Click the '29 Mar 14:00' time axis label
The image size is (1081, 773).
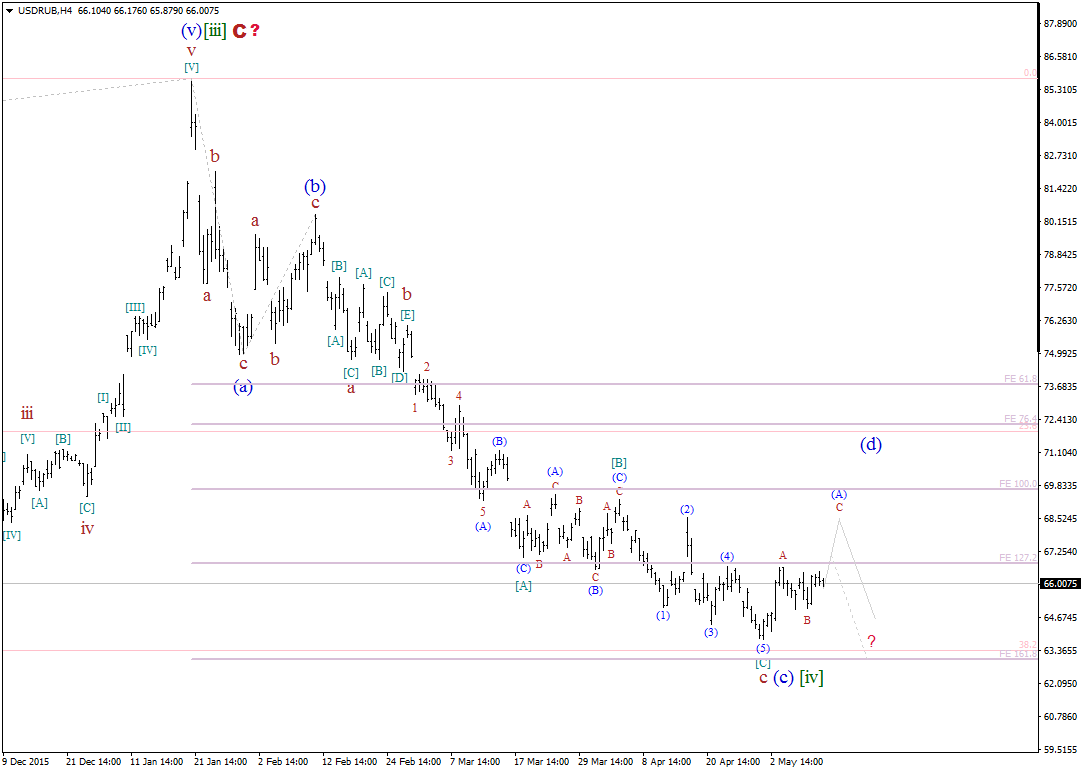tap(605, 762)
